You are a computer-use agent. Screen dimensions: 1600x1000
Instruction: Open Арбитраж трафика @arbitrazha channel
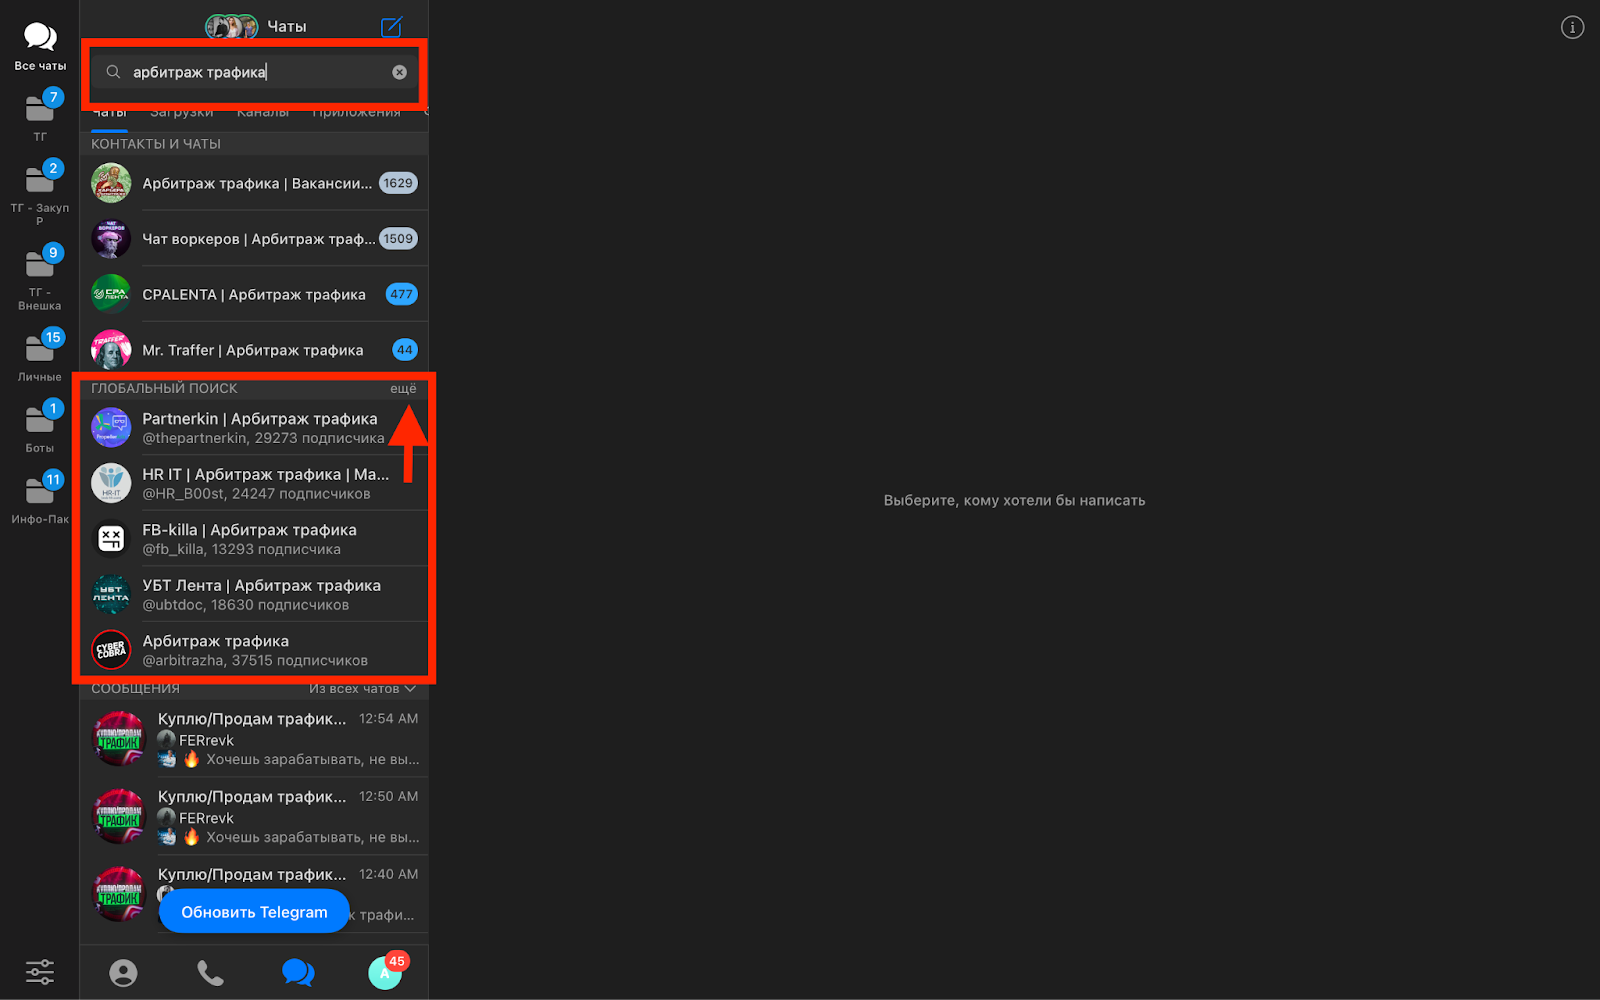coord(254,650)
